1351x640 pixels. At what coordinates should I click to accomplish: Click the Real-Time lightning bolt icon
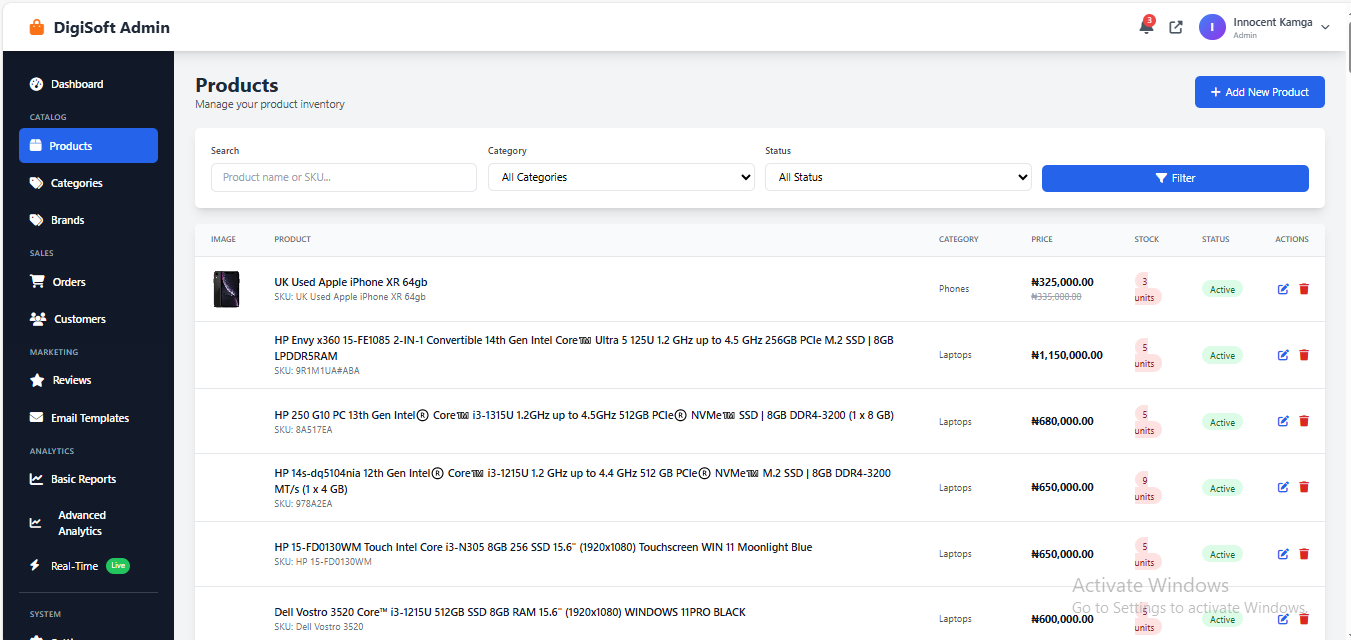click(x=35, y=566)
